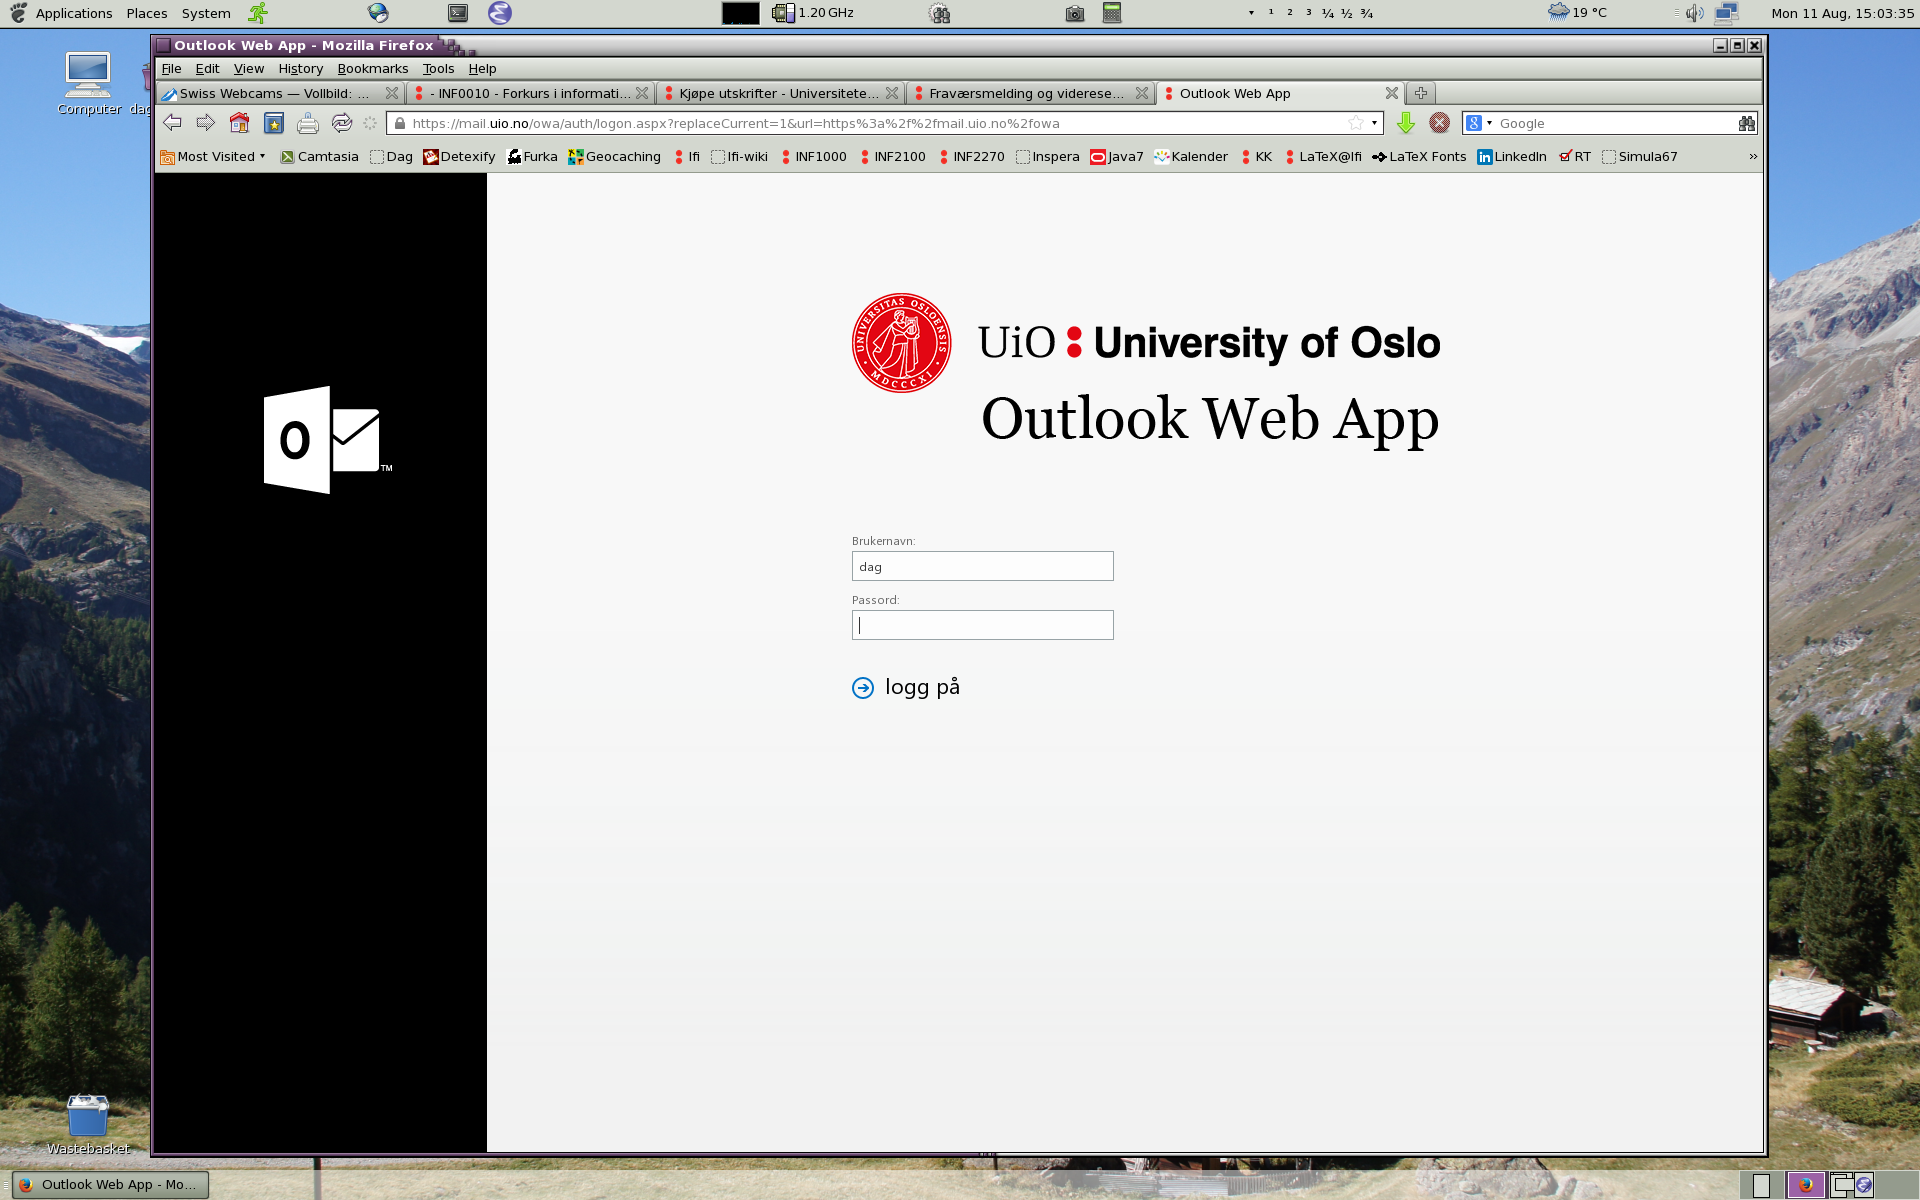The image size is (1920, 1200).
Task: Click the Passord password input field
Action: click(x=983, y=624)
